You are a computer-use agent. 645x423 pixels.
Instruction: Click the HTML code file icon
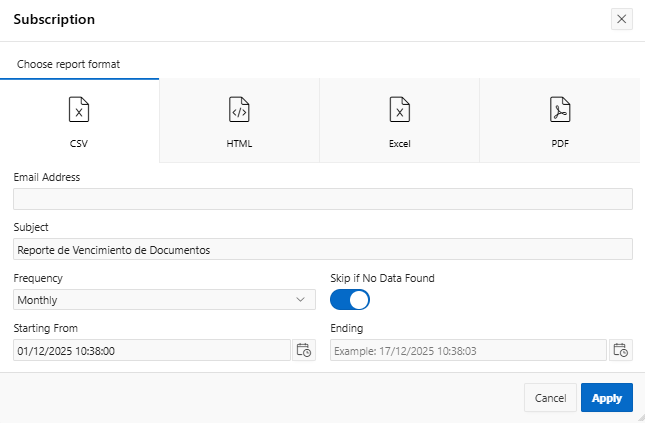(x=239, y=109)
